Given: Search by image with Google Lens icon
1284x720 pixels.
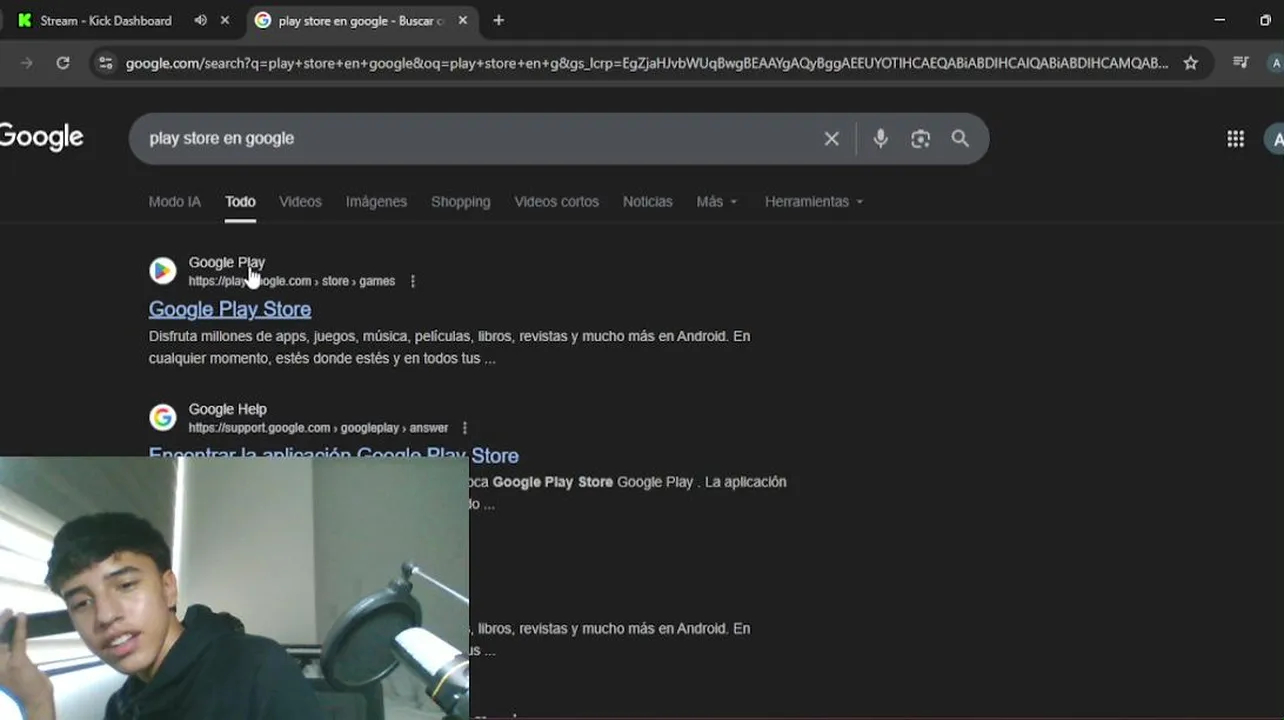Looking at the screenshot, I should [x=920, y=139].
